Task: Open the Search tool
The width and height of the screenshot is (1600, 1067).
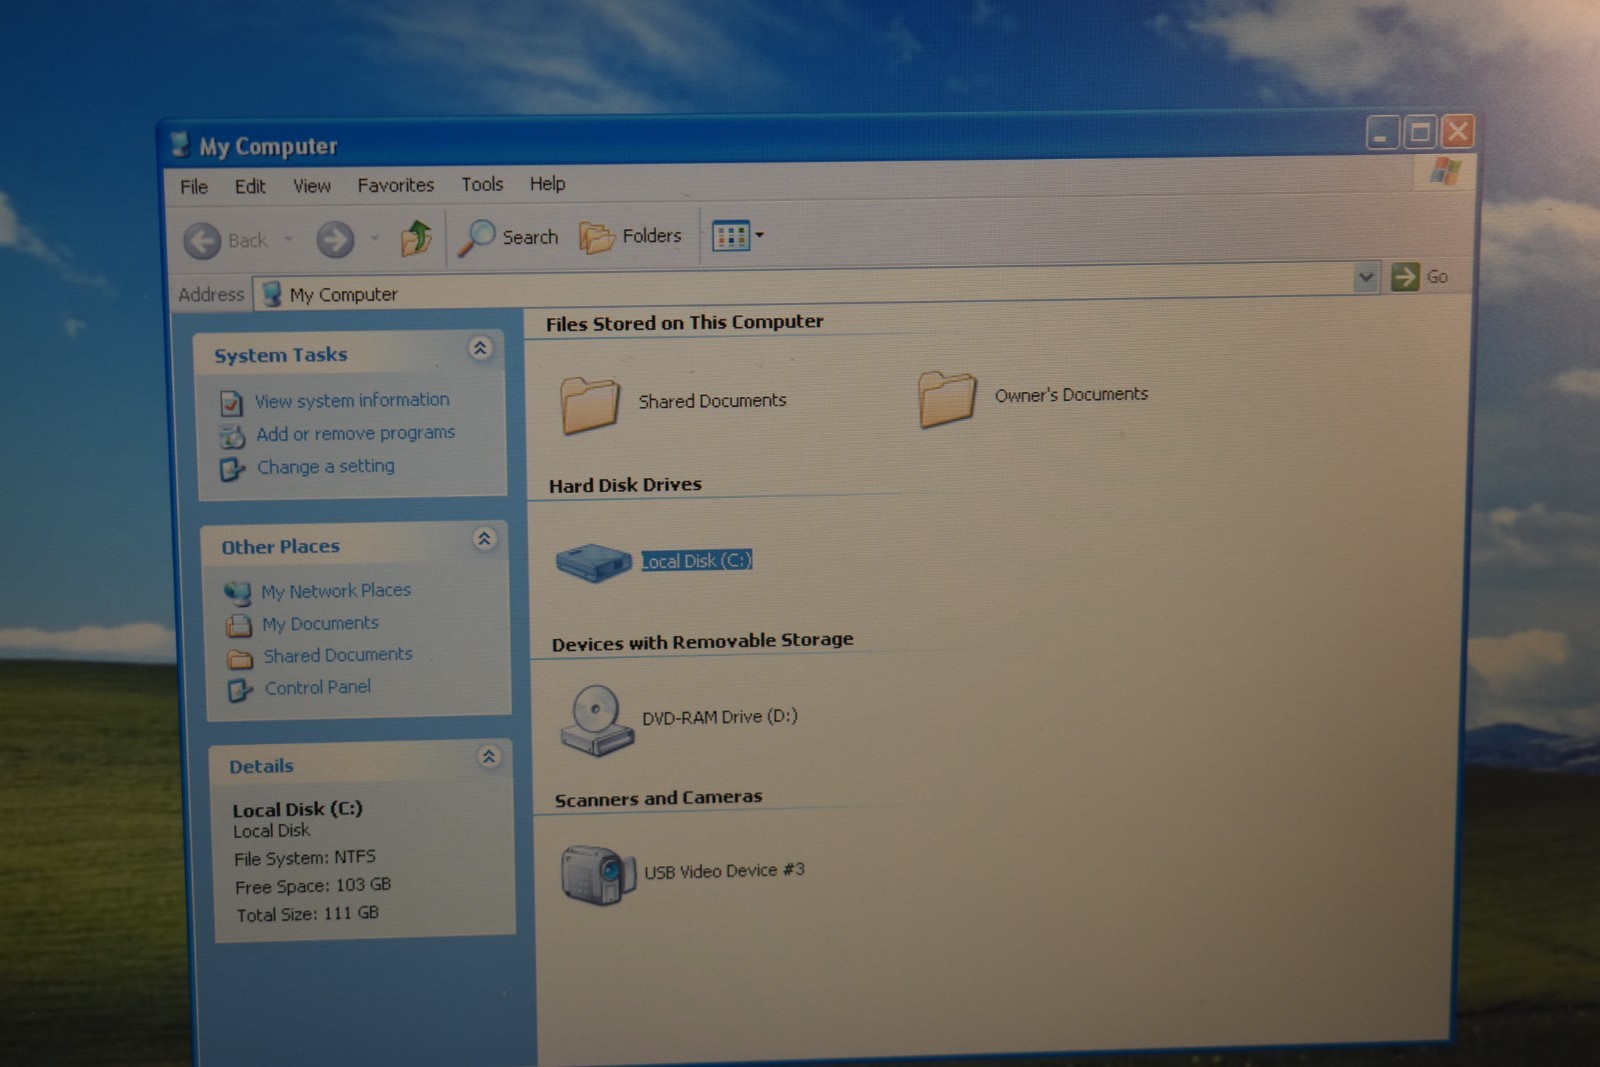Action: point(508,237)
